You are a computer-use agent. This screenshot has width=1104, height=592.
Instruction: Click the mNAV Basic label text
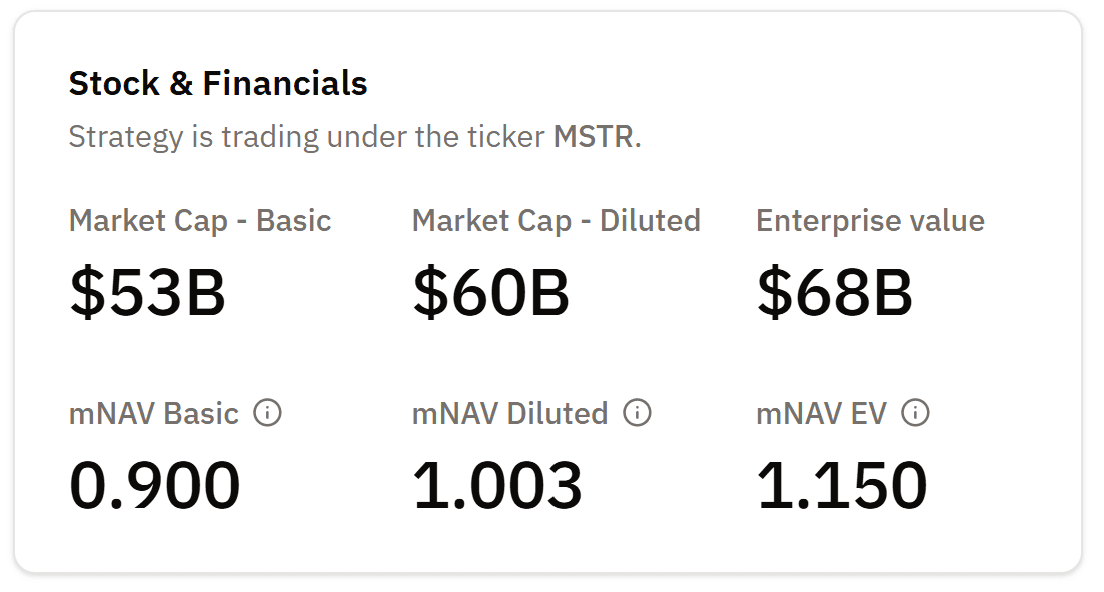(x=154, y=413)
